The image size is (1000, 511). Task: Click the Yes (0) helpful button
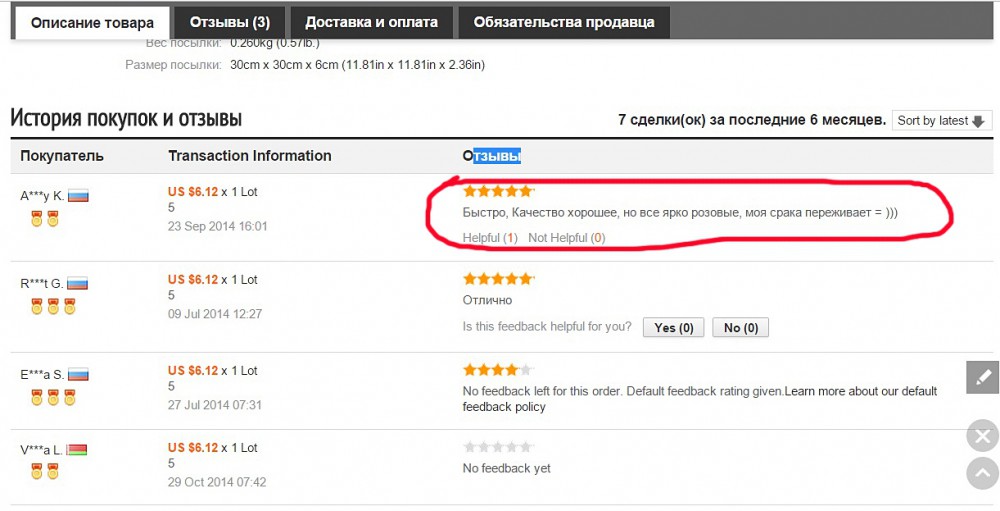pyautogui.click(x=673, y=328)
